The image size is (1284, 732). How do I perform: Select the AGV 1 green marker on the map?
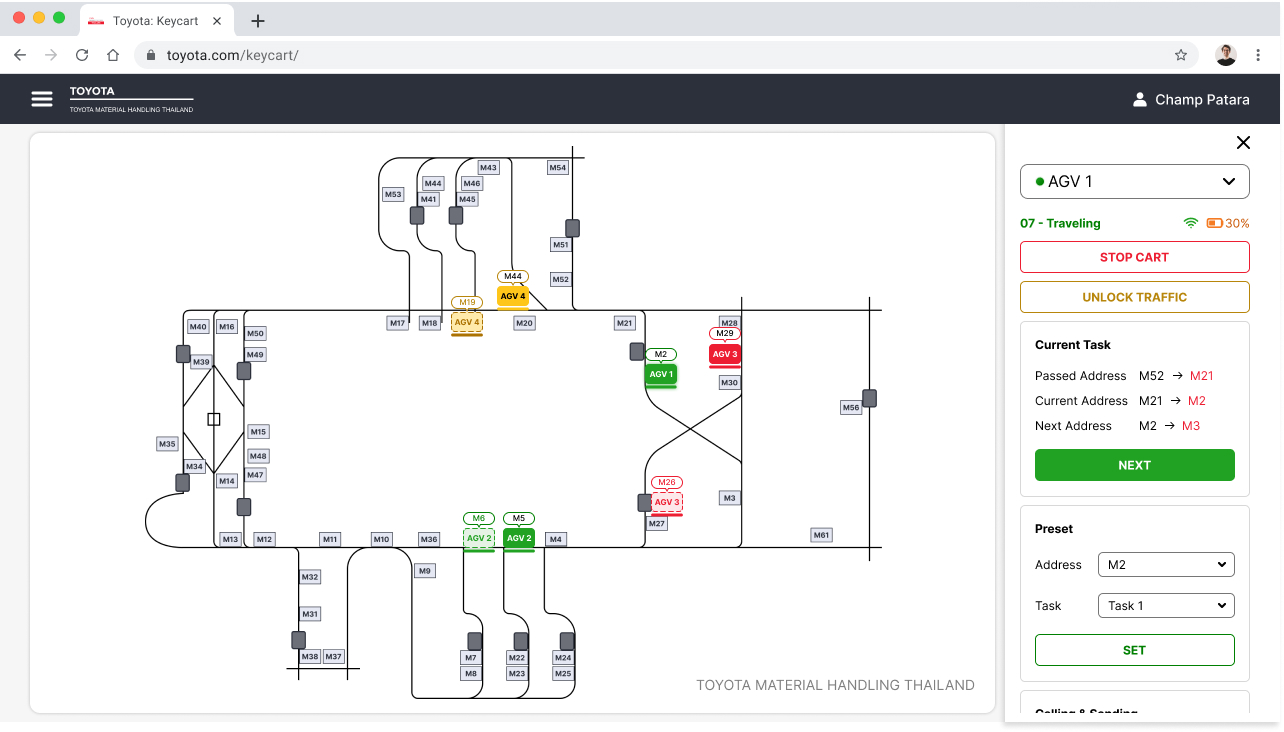point(660,375)
